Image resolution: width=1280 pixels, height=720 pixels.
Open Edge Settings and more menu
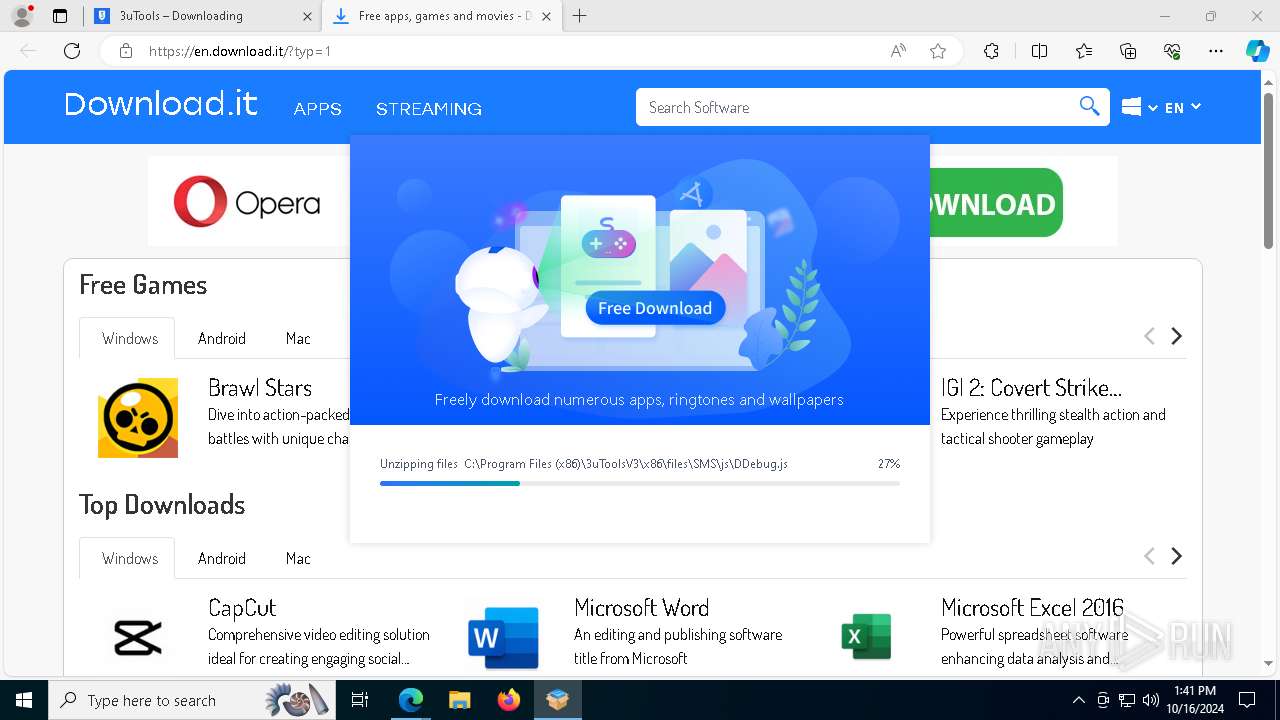pos(1216,51)
